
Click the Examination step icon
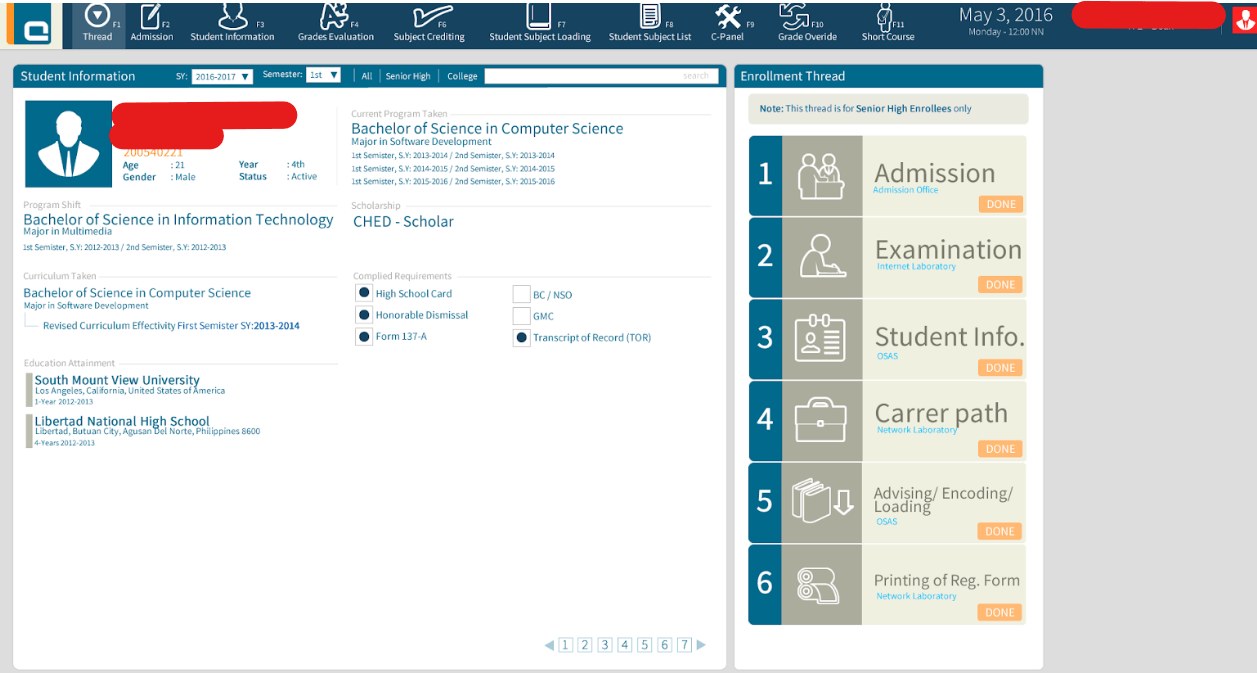click(x=822, y=257)
